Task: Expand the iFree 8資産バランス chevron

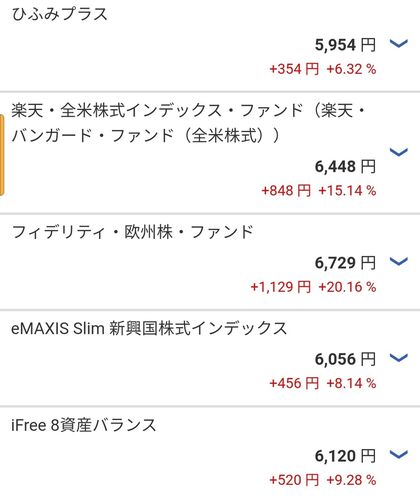Action: (x=399, y=455)
